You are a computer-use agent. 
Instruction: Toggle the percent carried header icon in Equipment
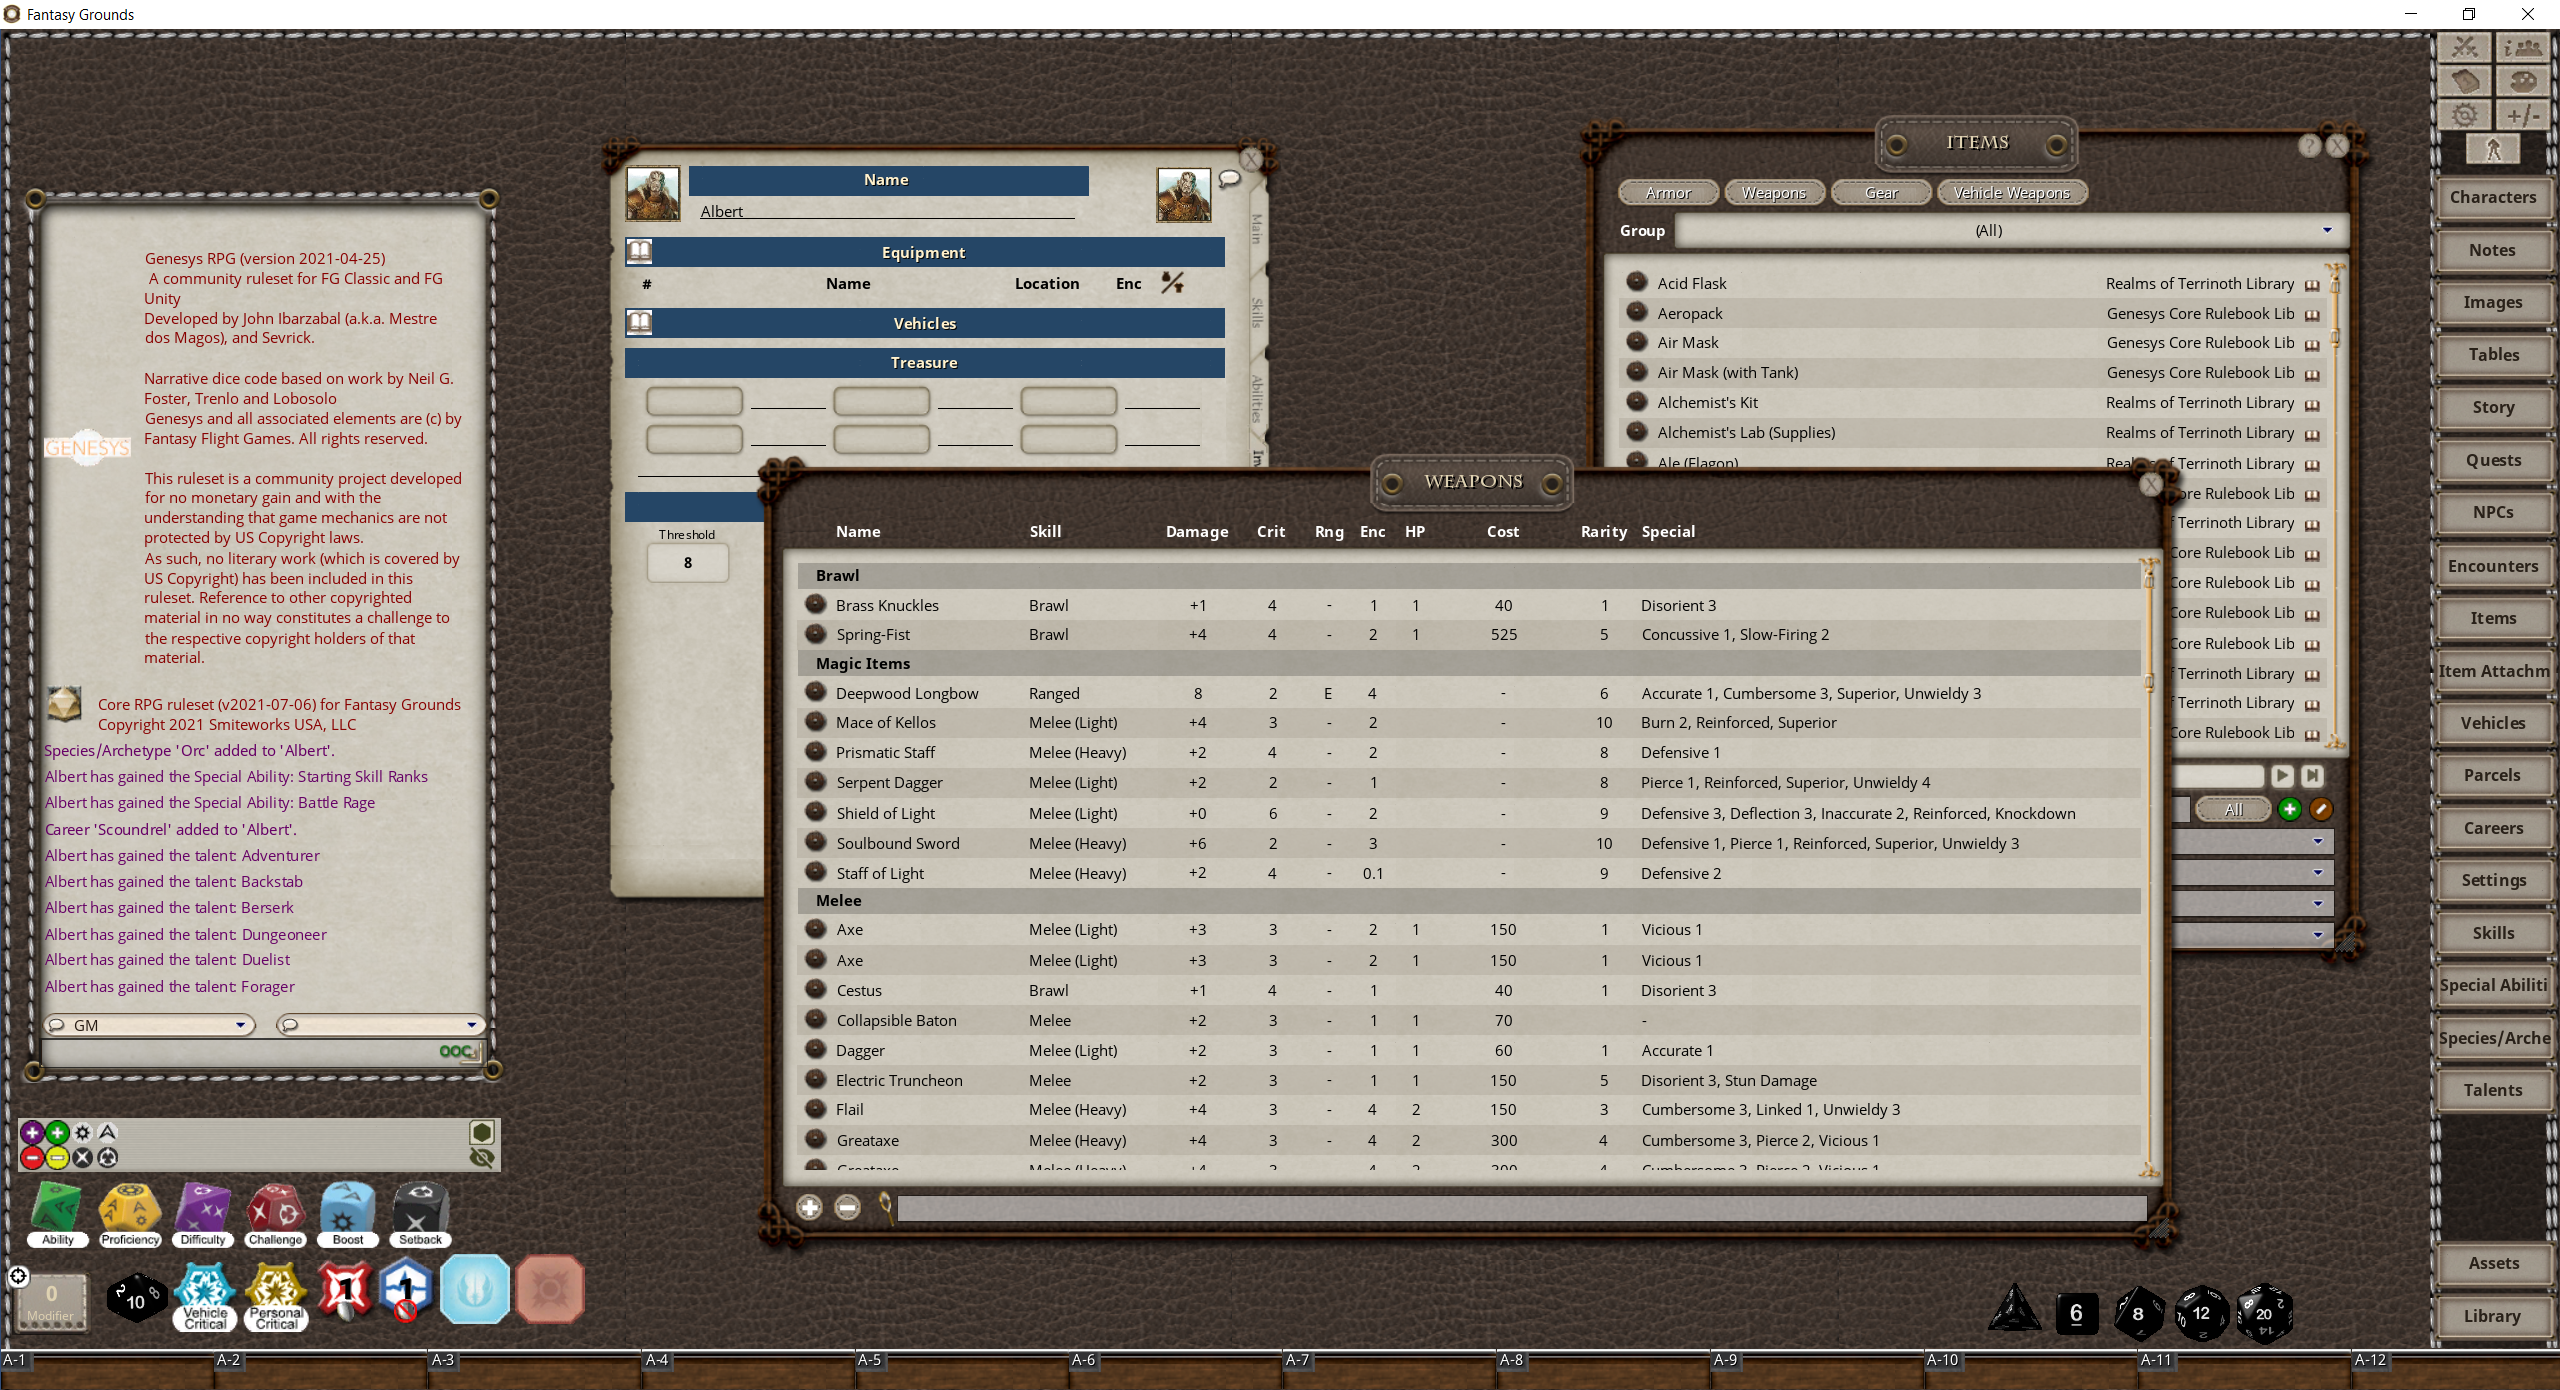coord(1172,283)
